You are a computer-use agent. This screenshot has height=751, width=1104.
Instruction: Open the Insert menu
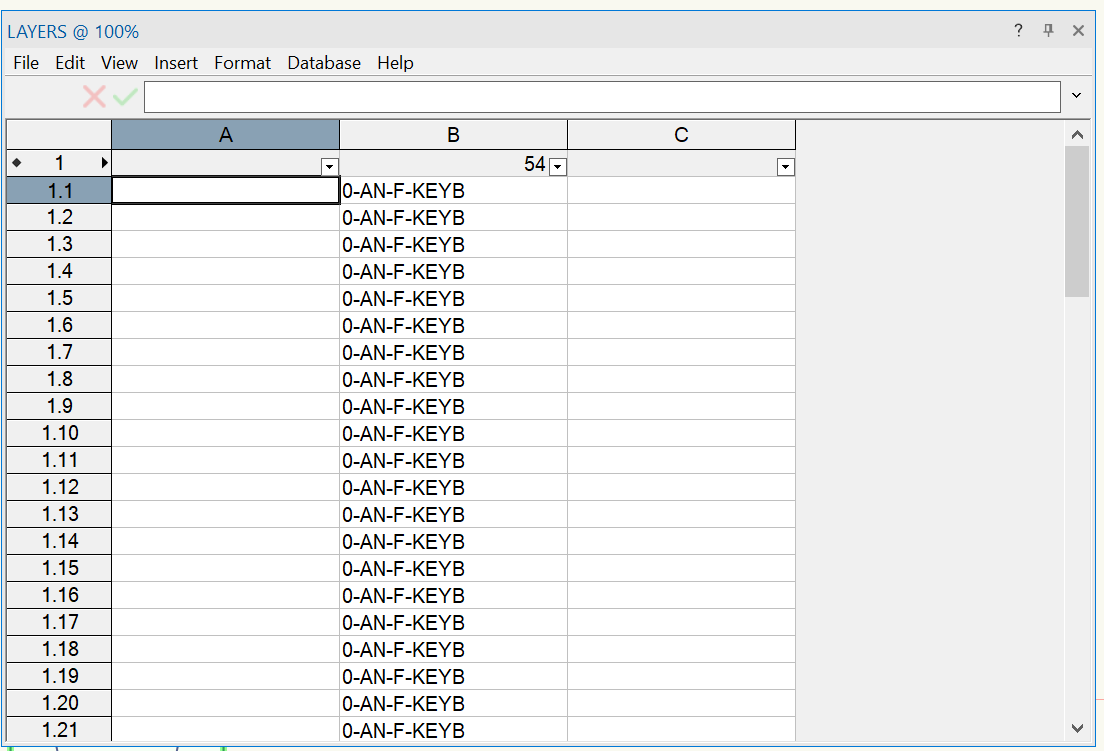coord(176,62)
